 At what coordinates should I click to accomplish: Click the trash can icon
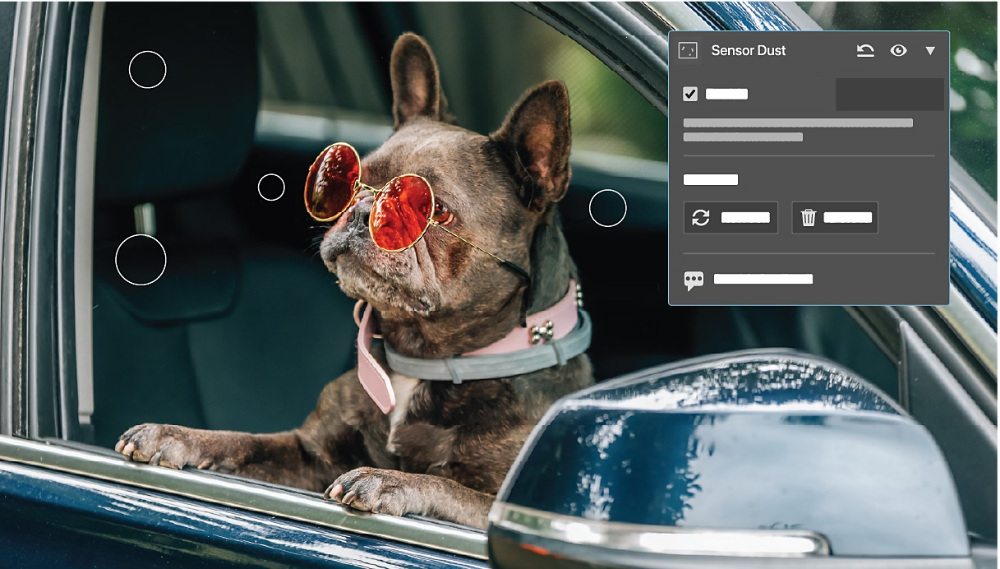coord(809,218)
